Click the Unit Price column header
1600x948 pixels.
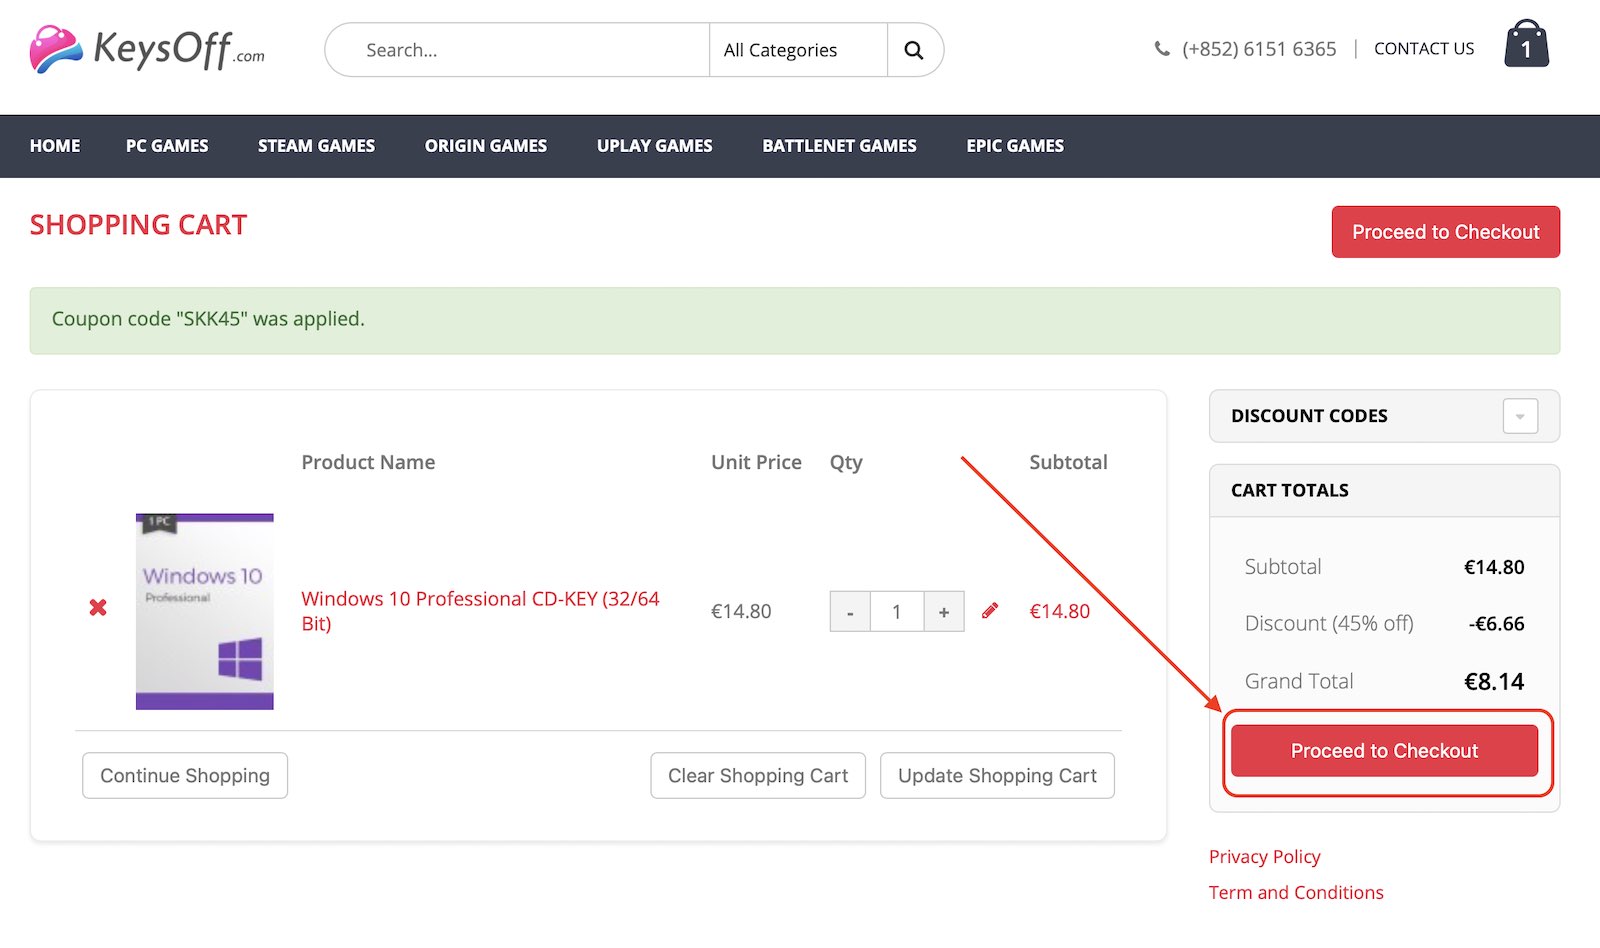pyautogui.click(x=756, y=462)
